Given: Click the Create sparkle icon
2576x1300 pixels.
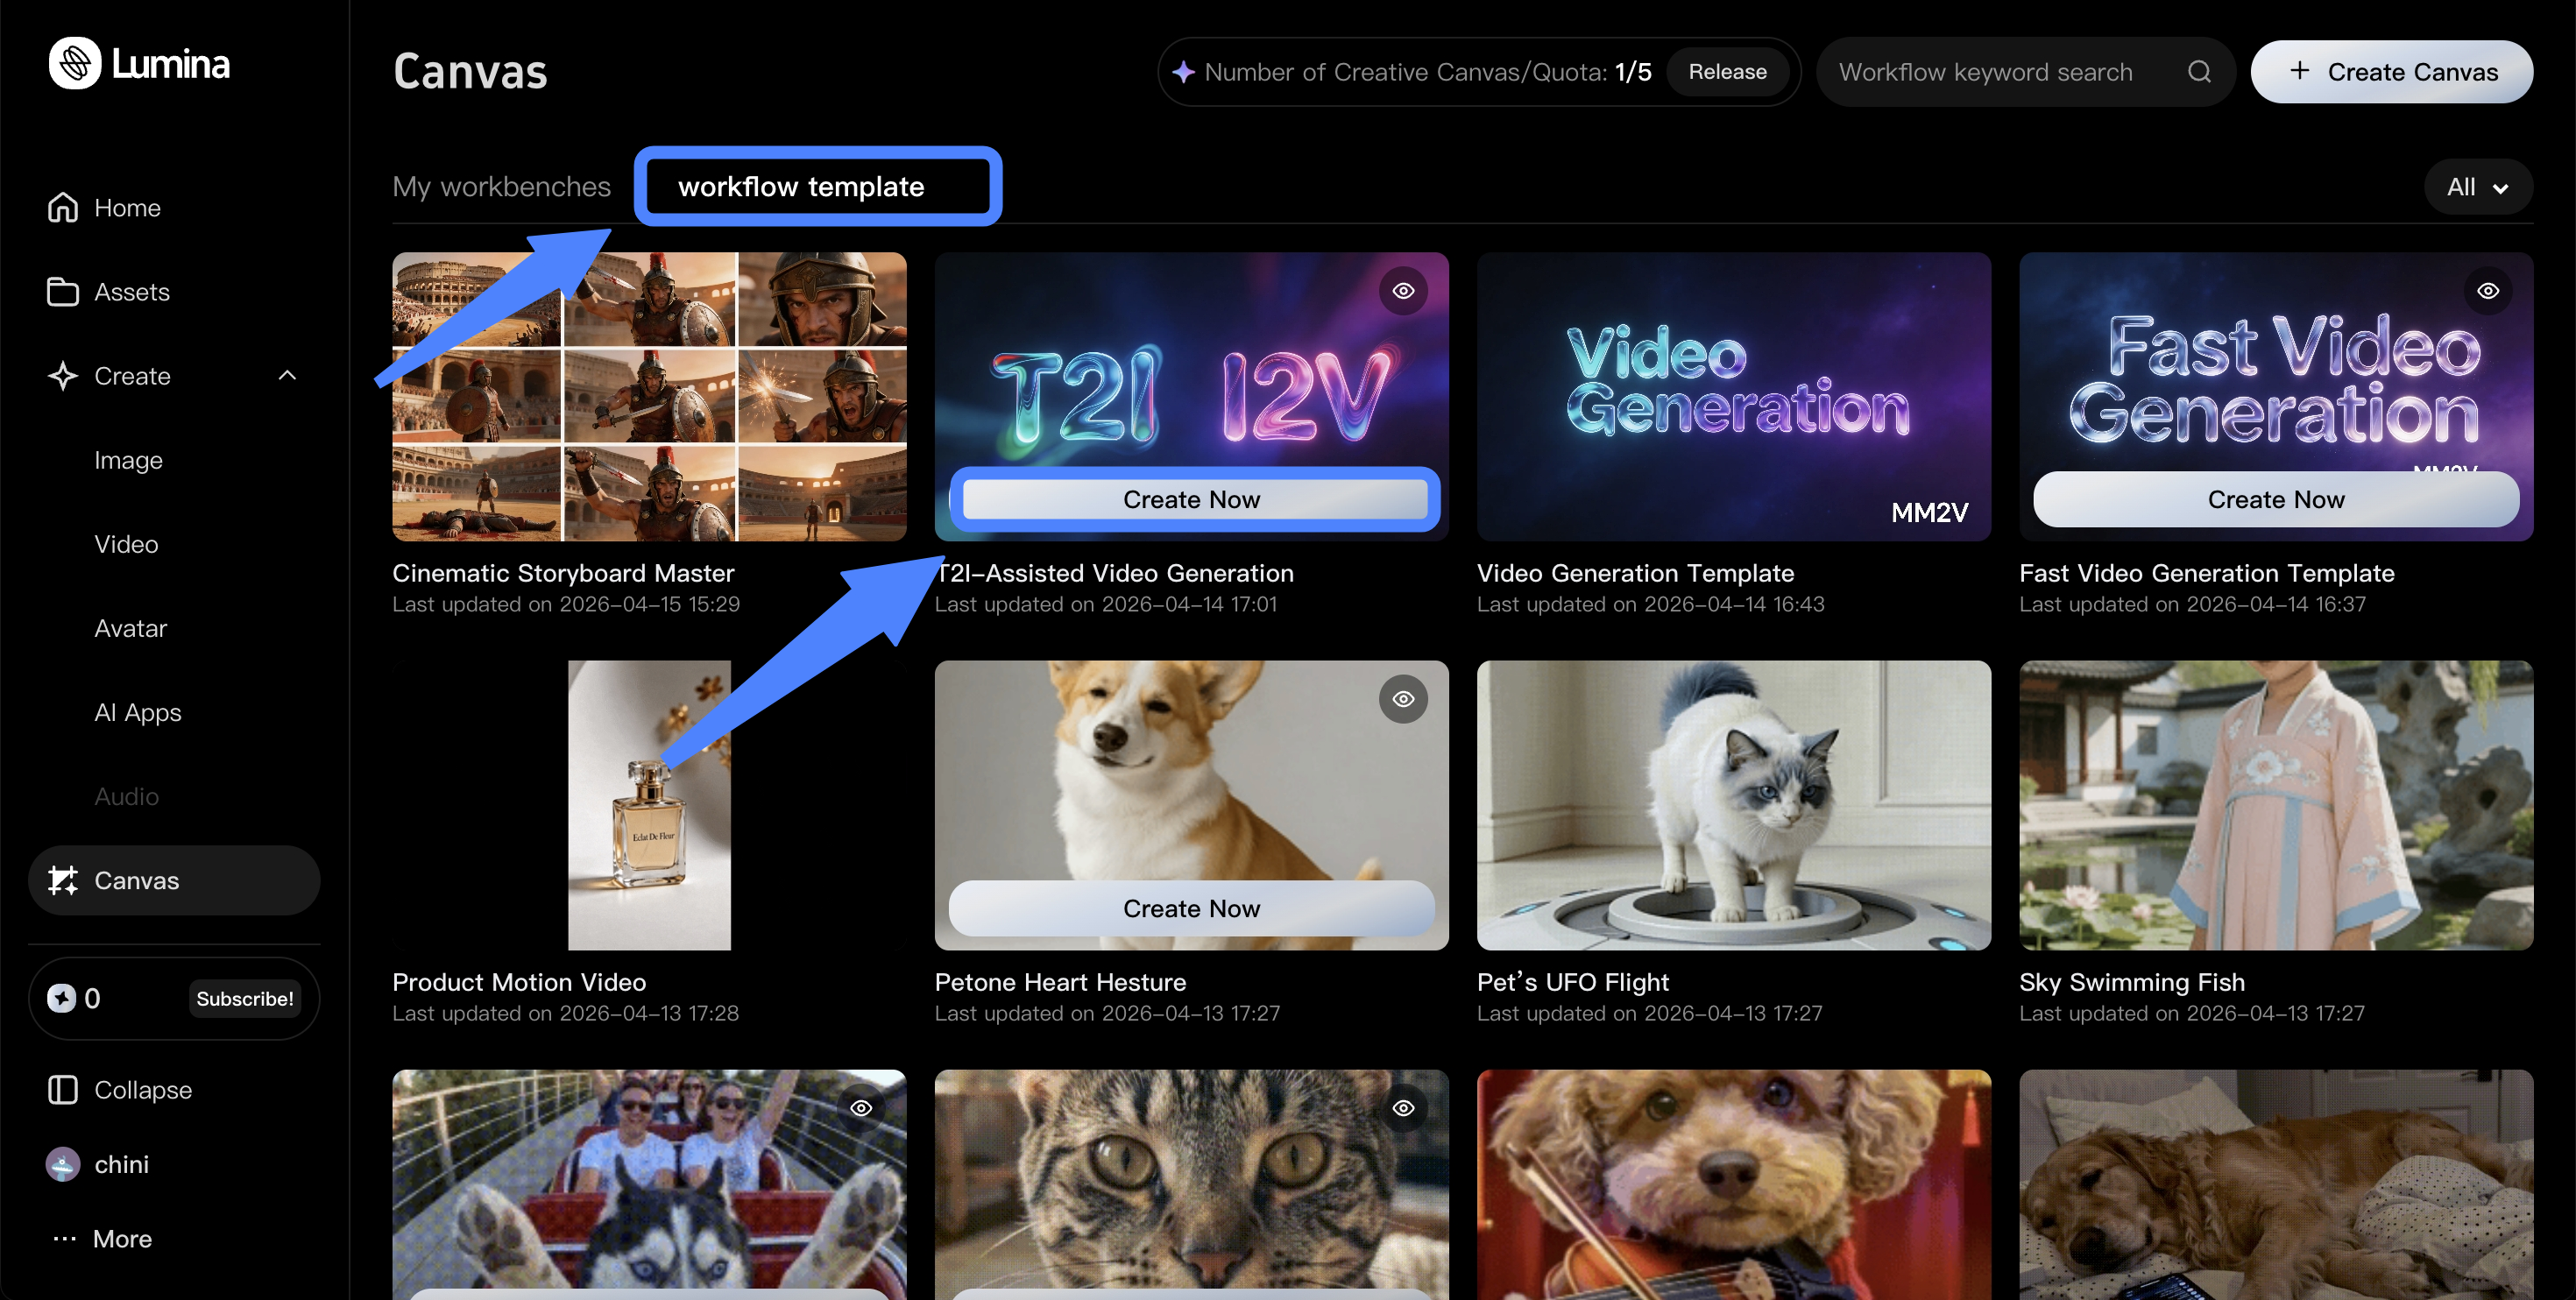Looking at the screenshot, I should tap(63, 375).
